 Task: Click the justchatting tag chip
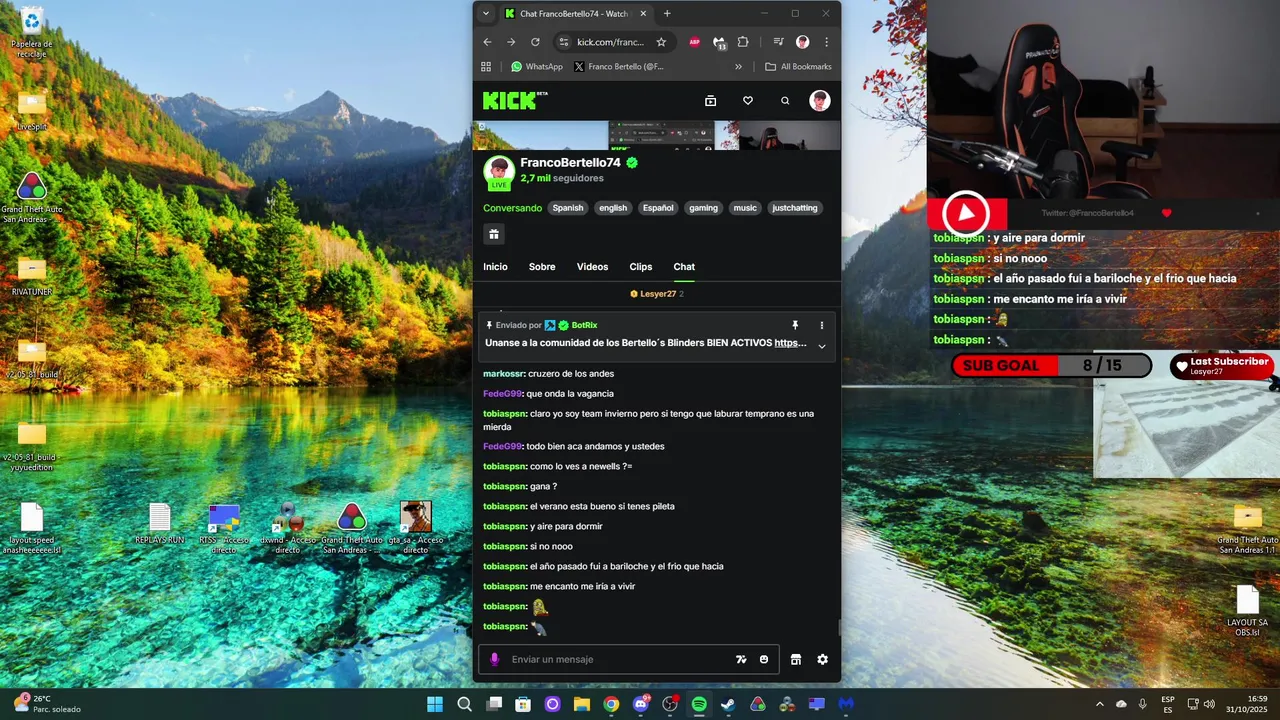[795, 208]
